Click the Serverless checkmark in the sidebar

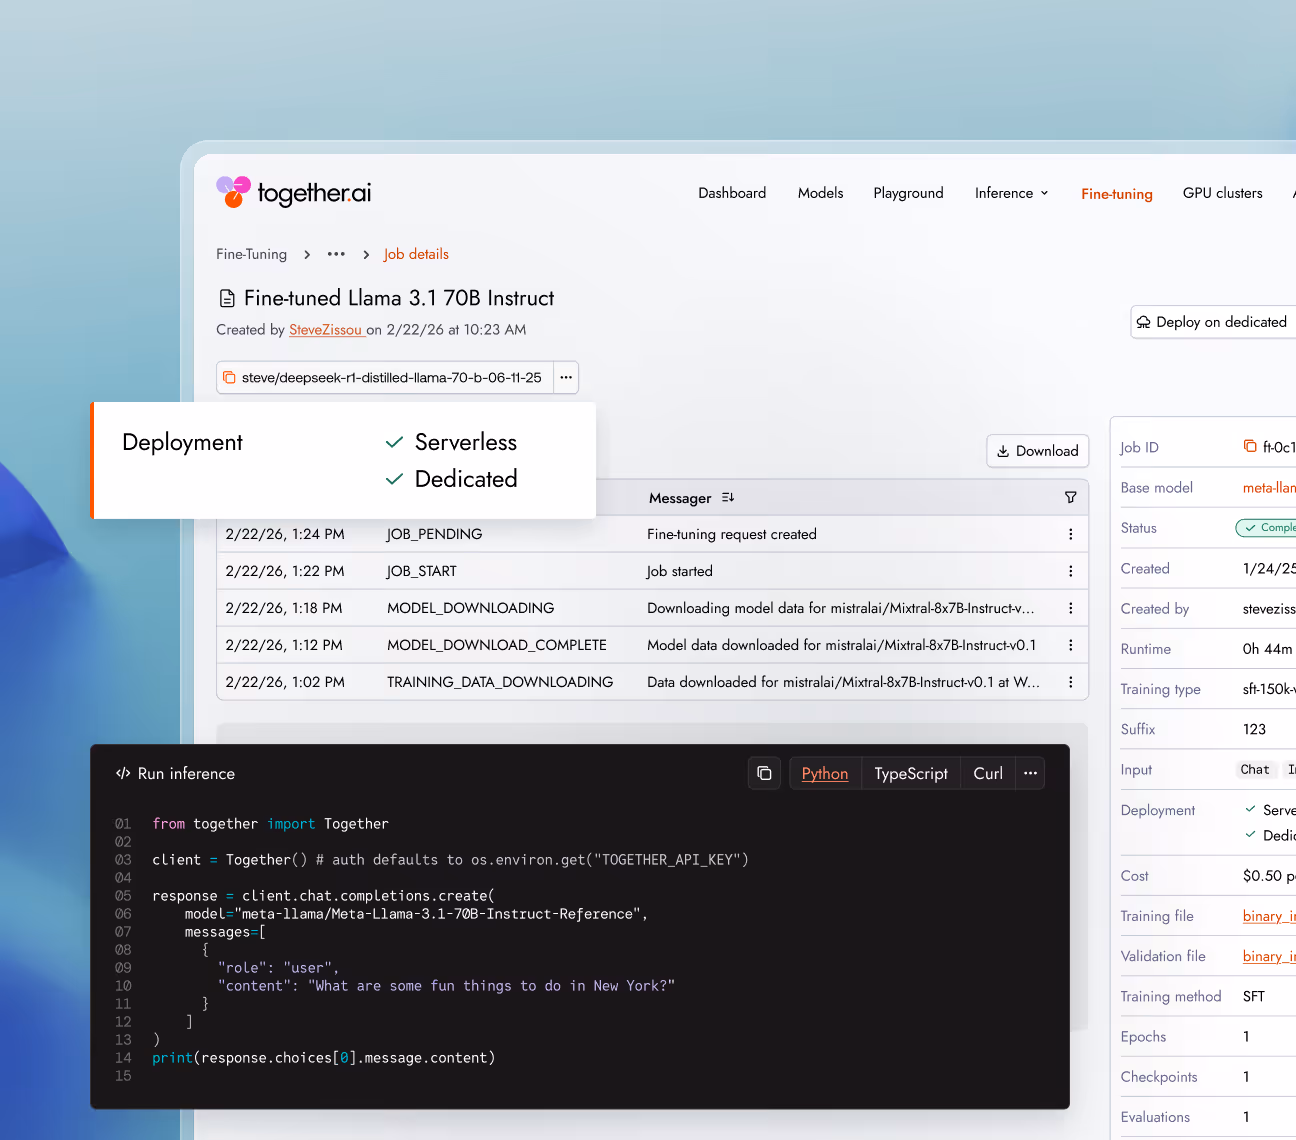(x=1250, y=809)
